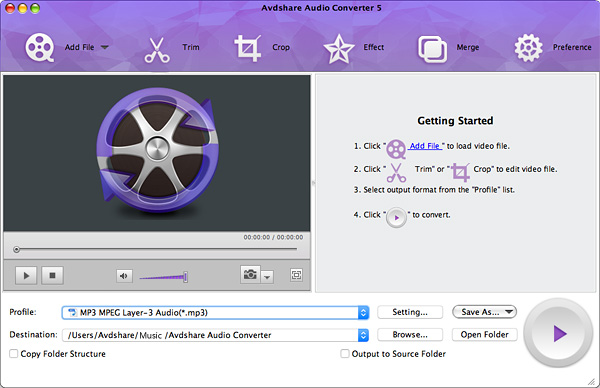Image resolution: width=600 pixels, height=388 pixels.
Task: Click the Open Folder button
Action: (x=484, y=335)
